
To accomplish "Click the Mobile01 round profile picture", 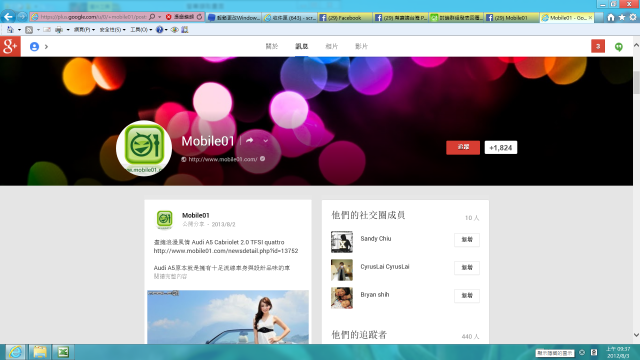I will (144, 148).
